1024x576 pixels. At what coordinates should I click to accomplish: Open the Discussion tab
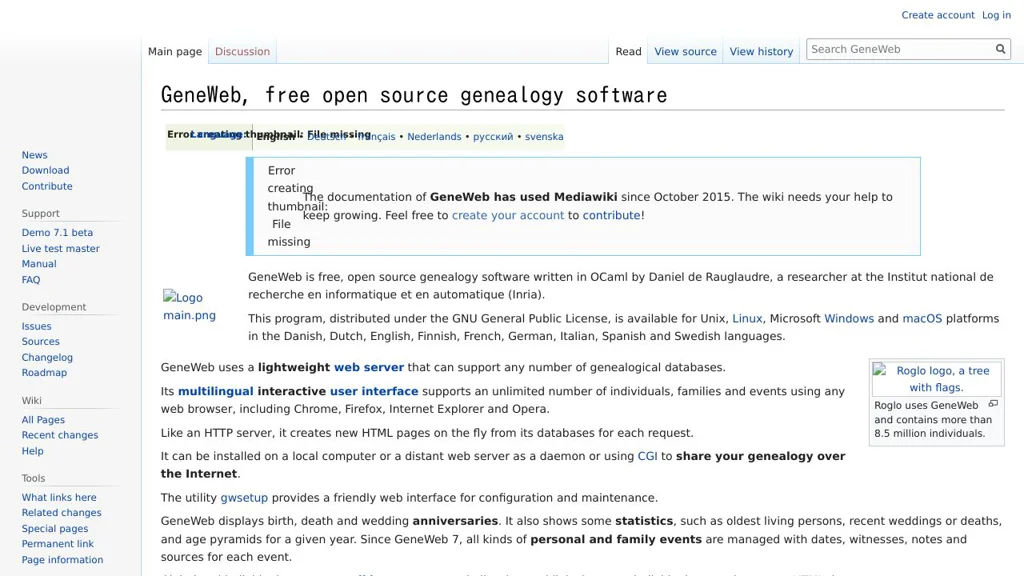click(242, 51)
